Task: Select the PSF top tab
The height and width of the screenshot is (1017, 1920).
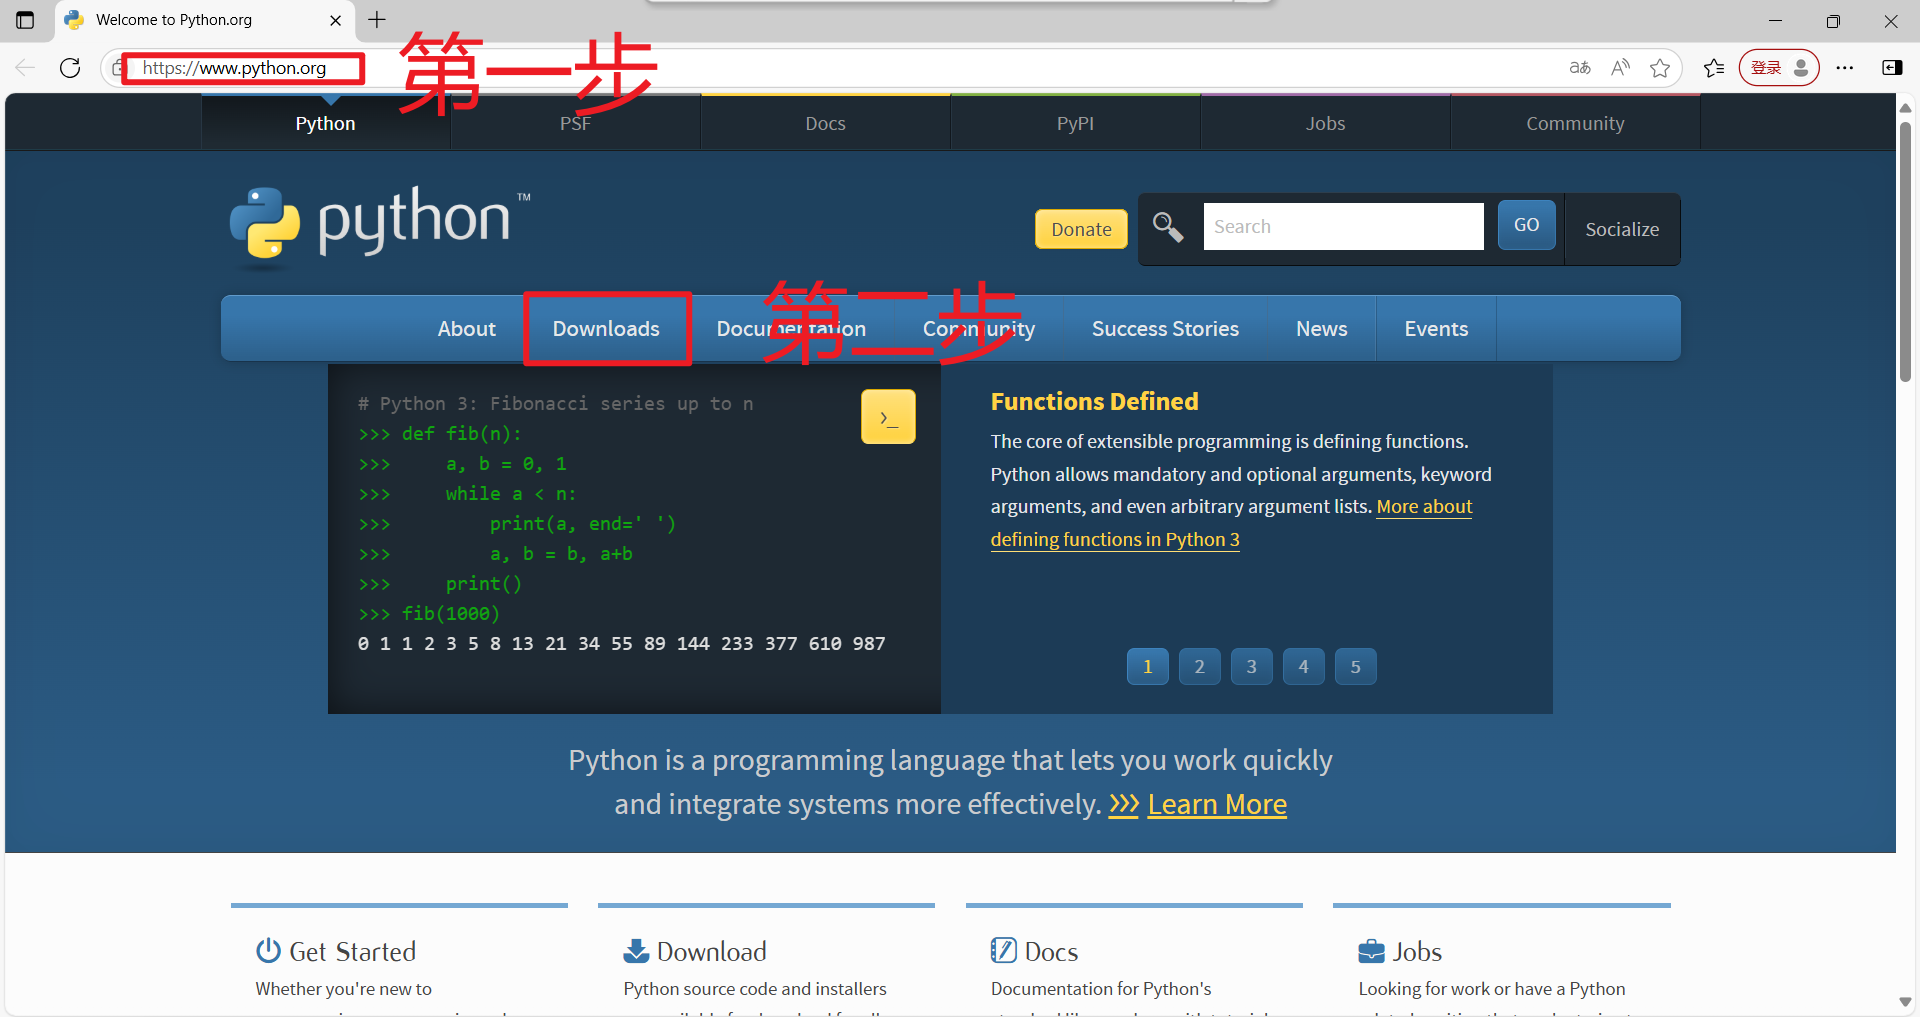Action: coord(575,123)
